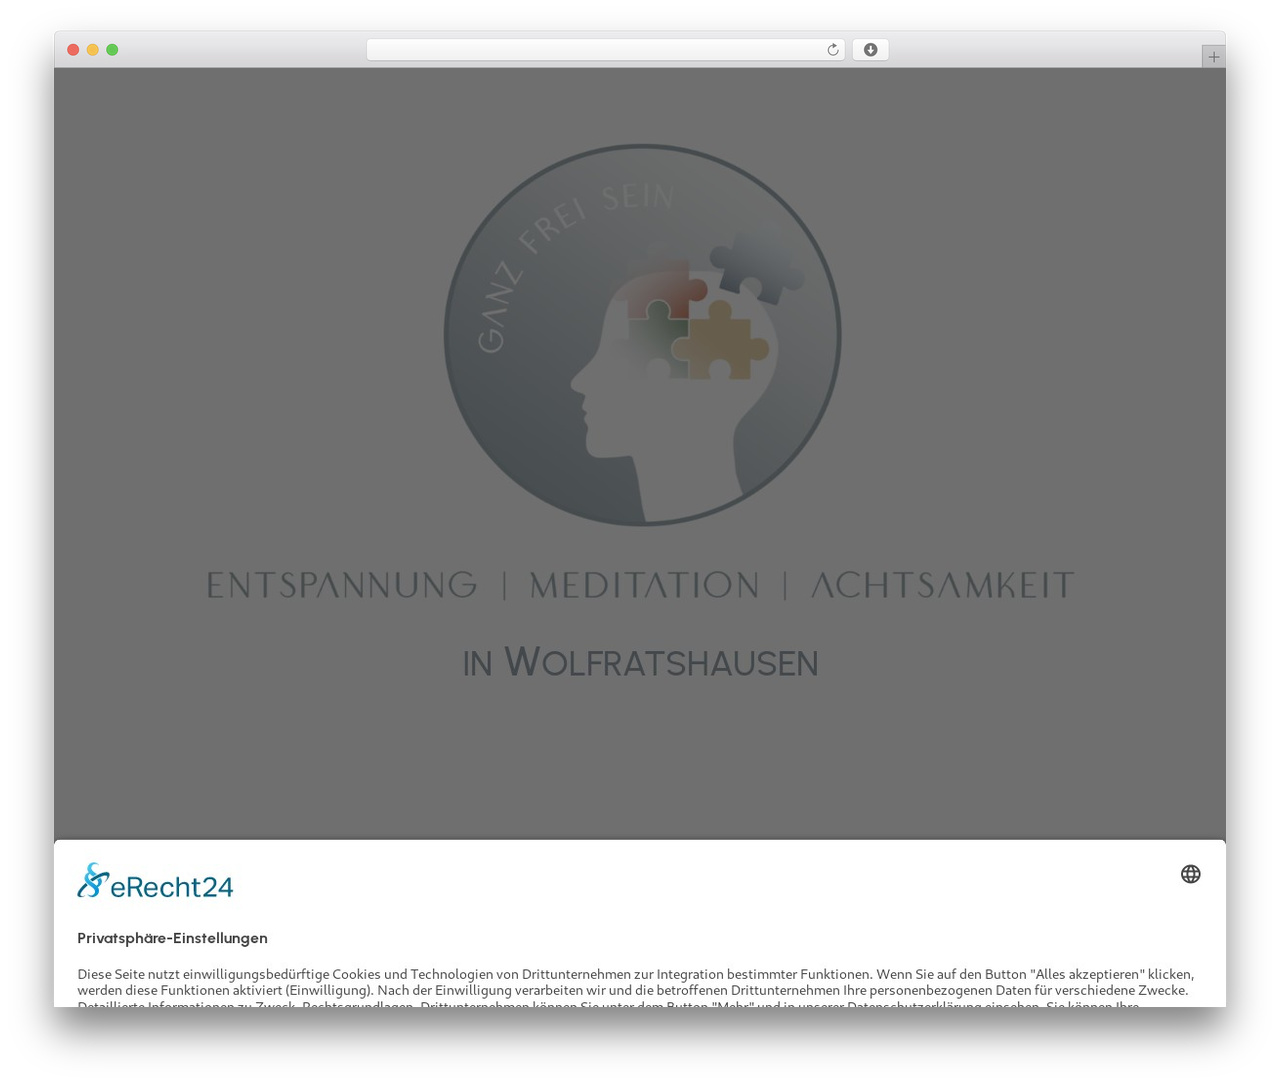The width and height of the screenshot is (1280, 1084).
Task: Minimize window with yellow button
Action: click(x=92, y=50)
